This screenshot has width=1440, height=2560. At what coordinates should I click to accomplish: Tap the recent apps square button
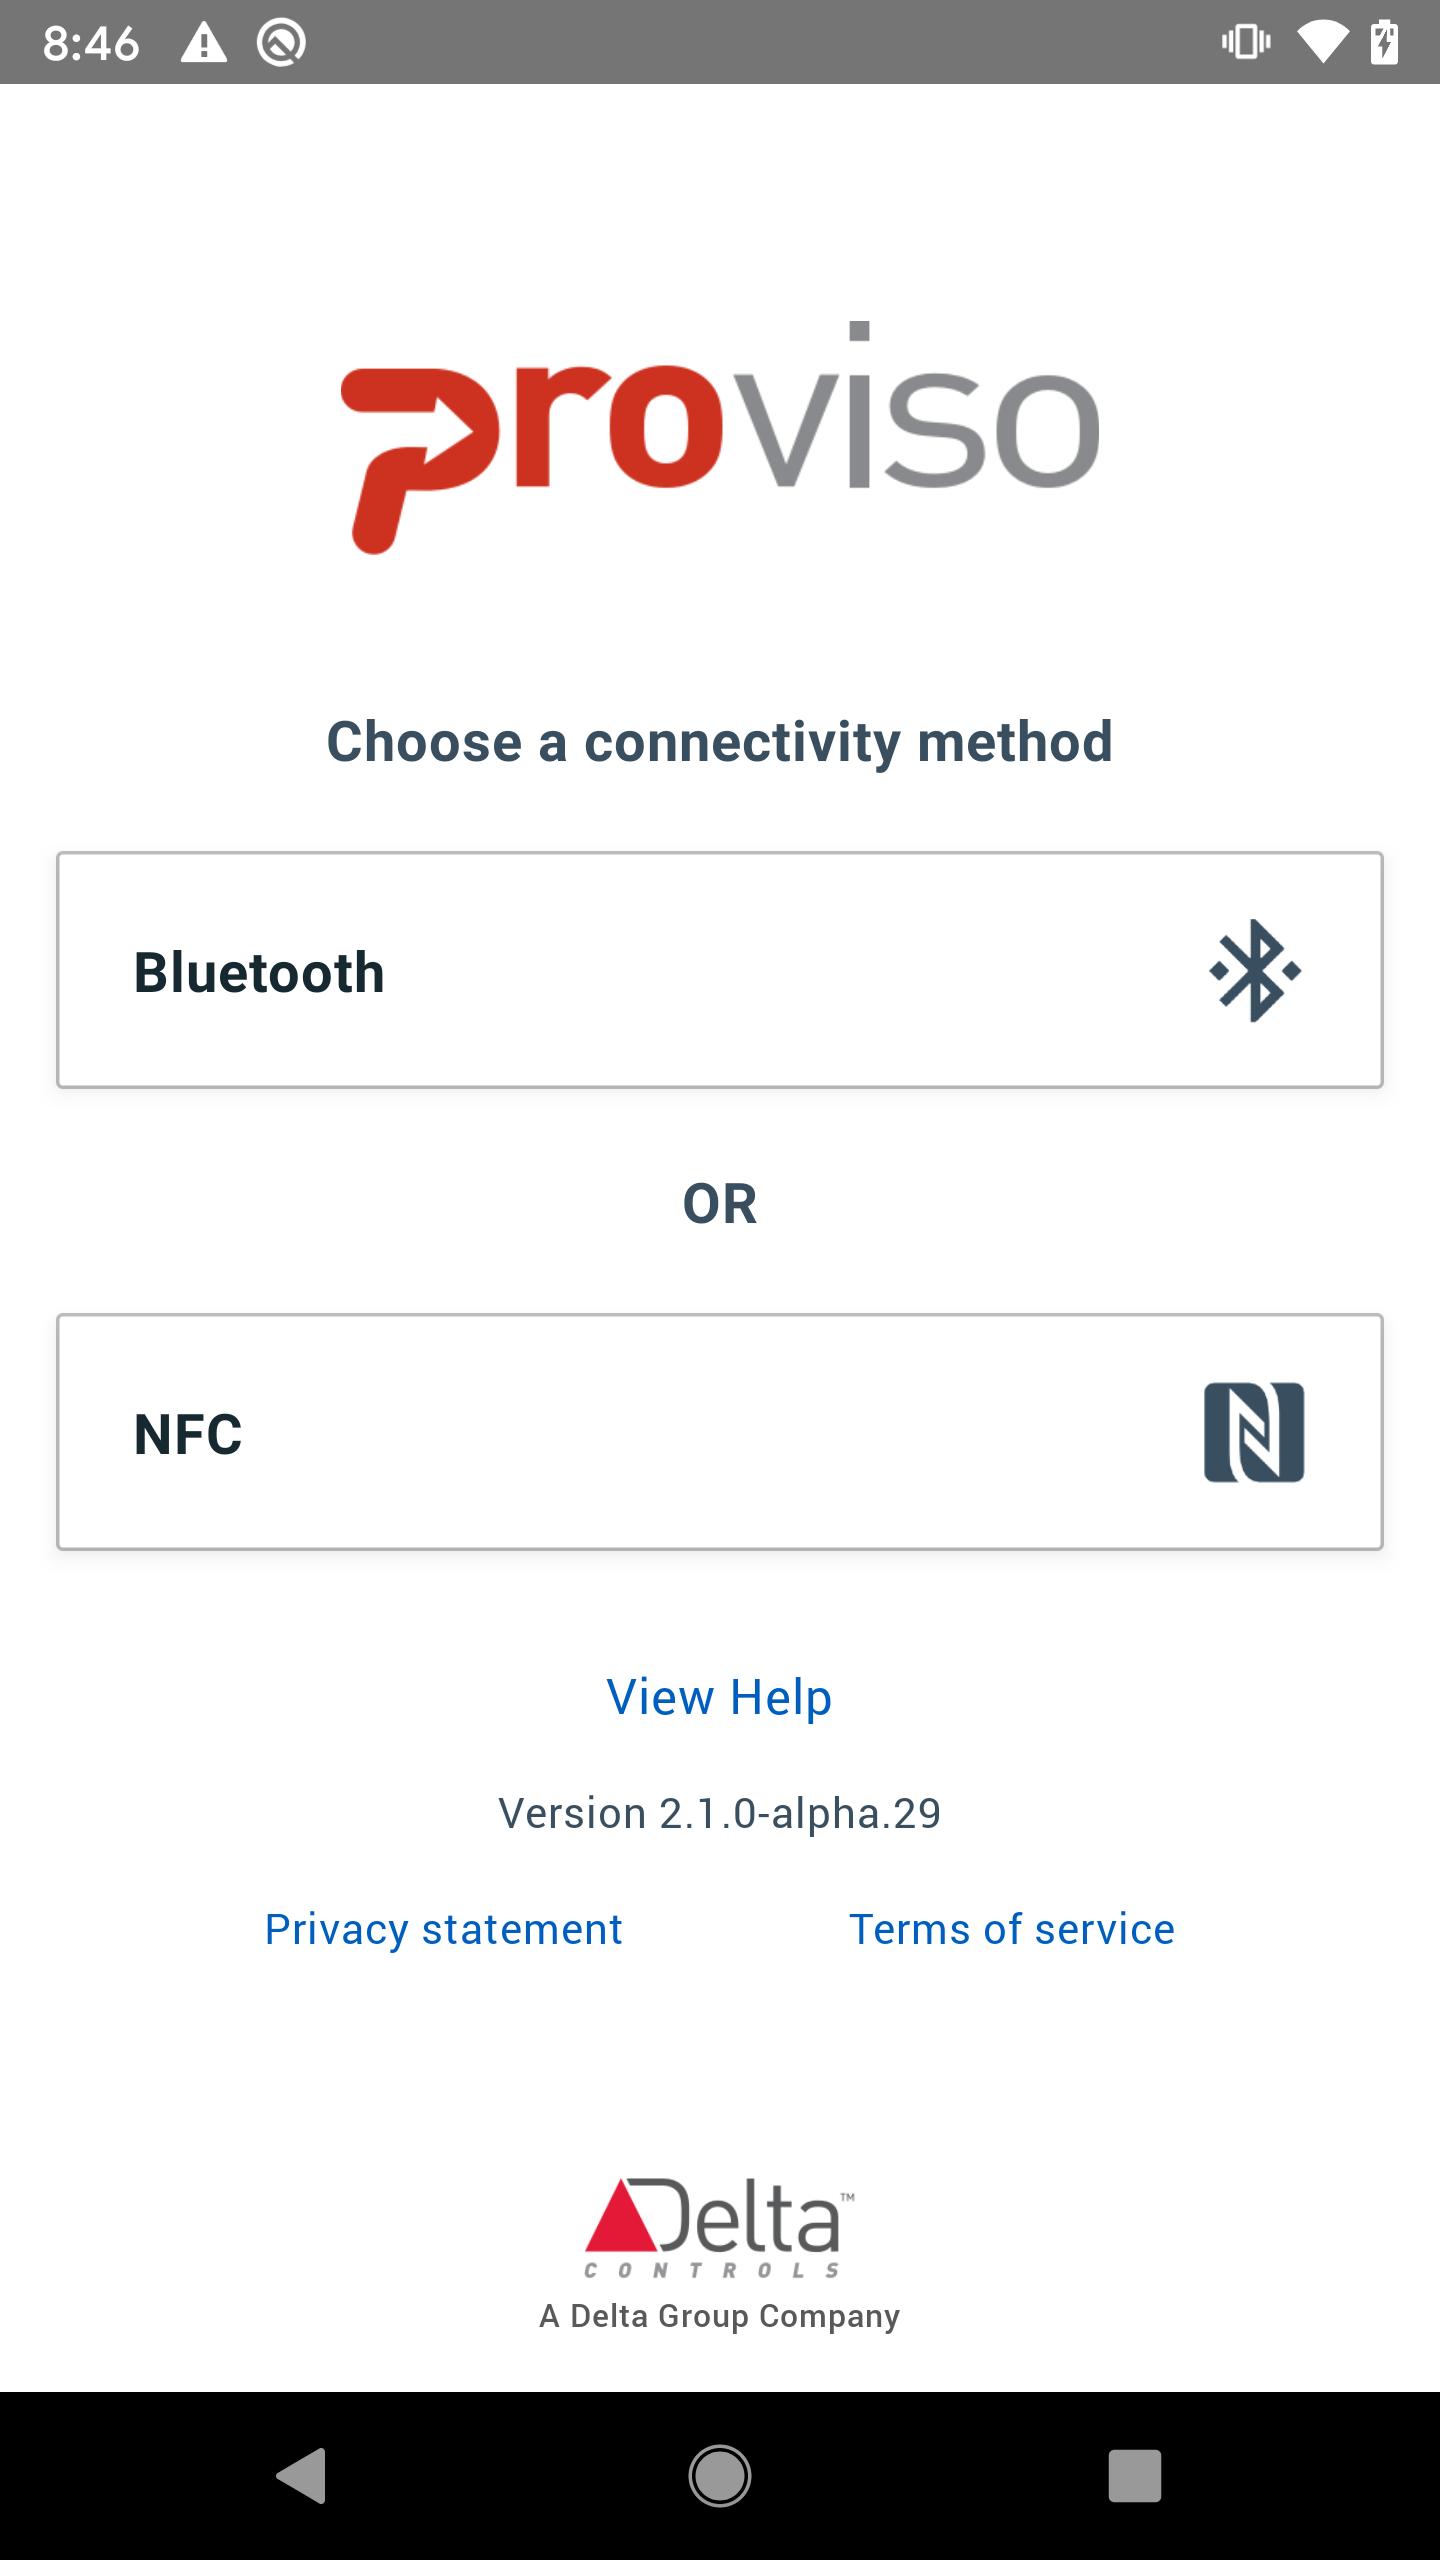pos(1134,2475)
